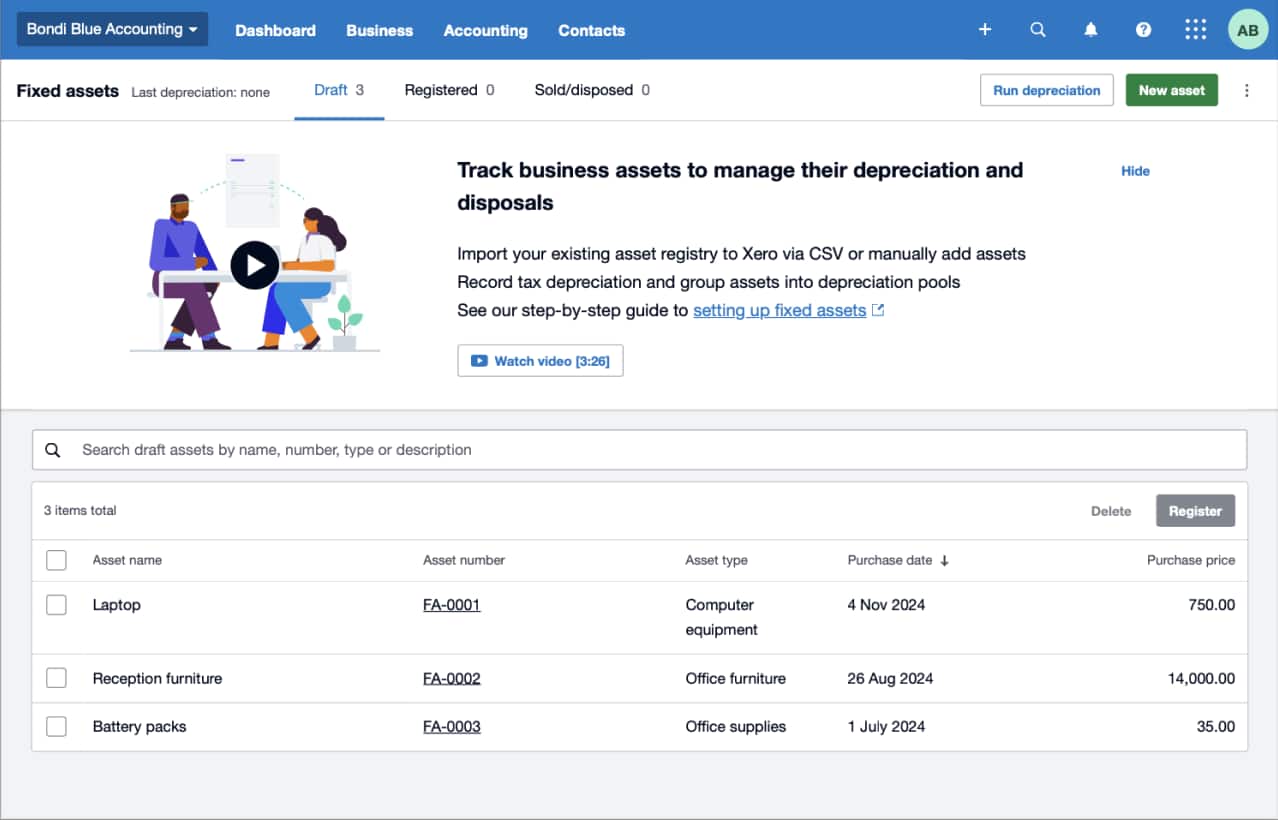
Task: Sort by Purchase date column arrow
Action: 944,561
